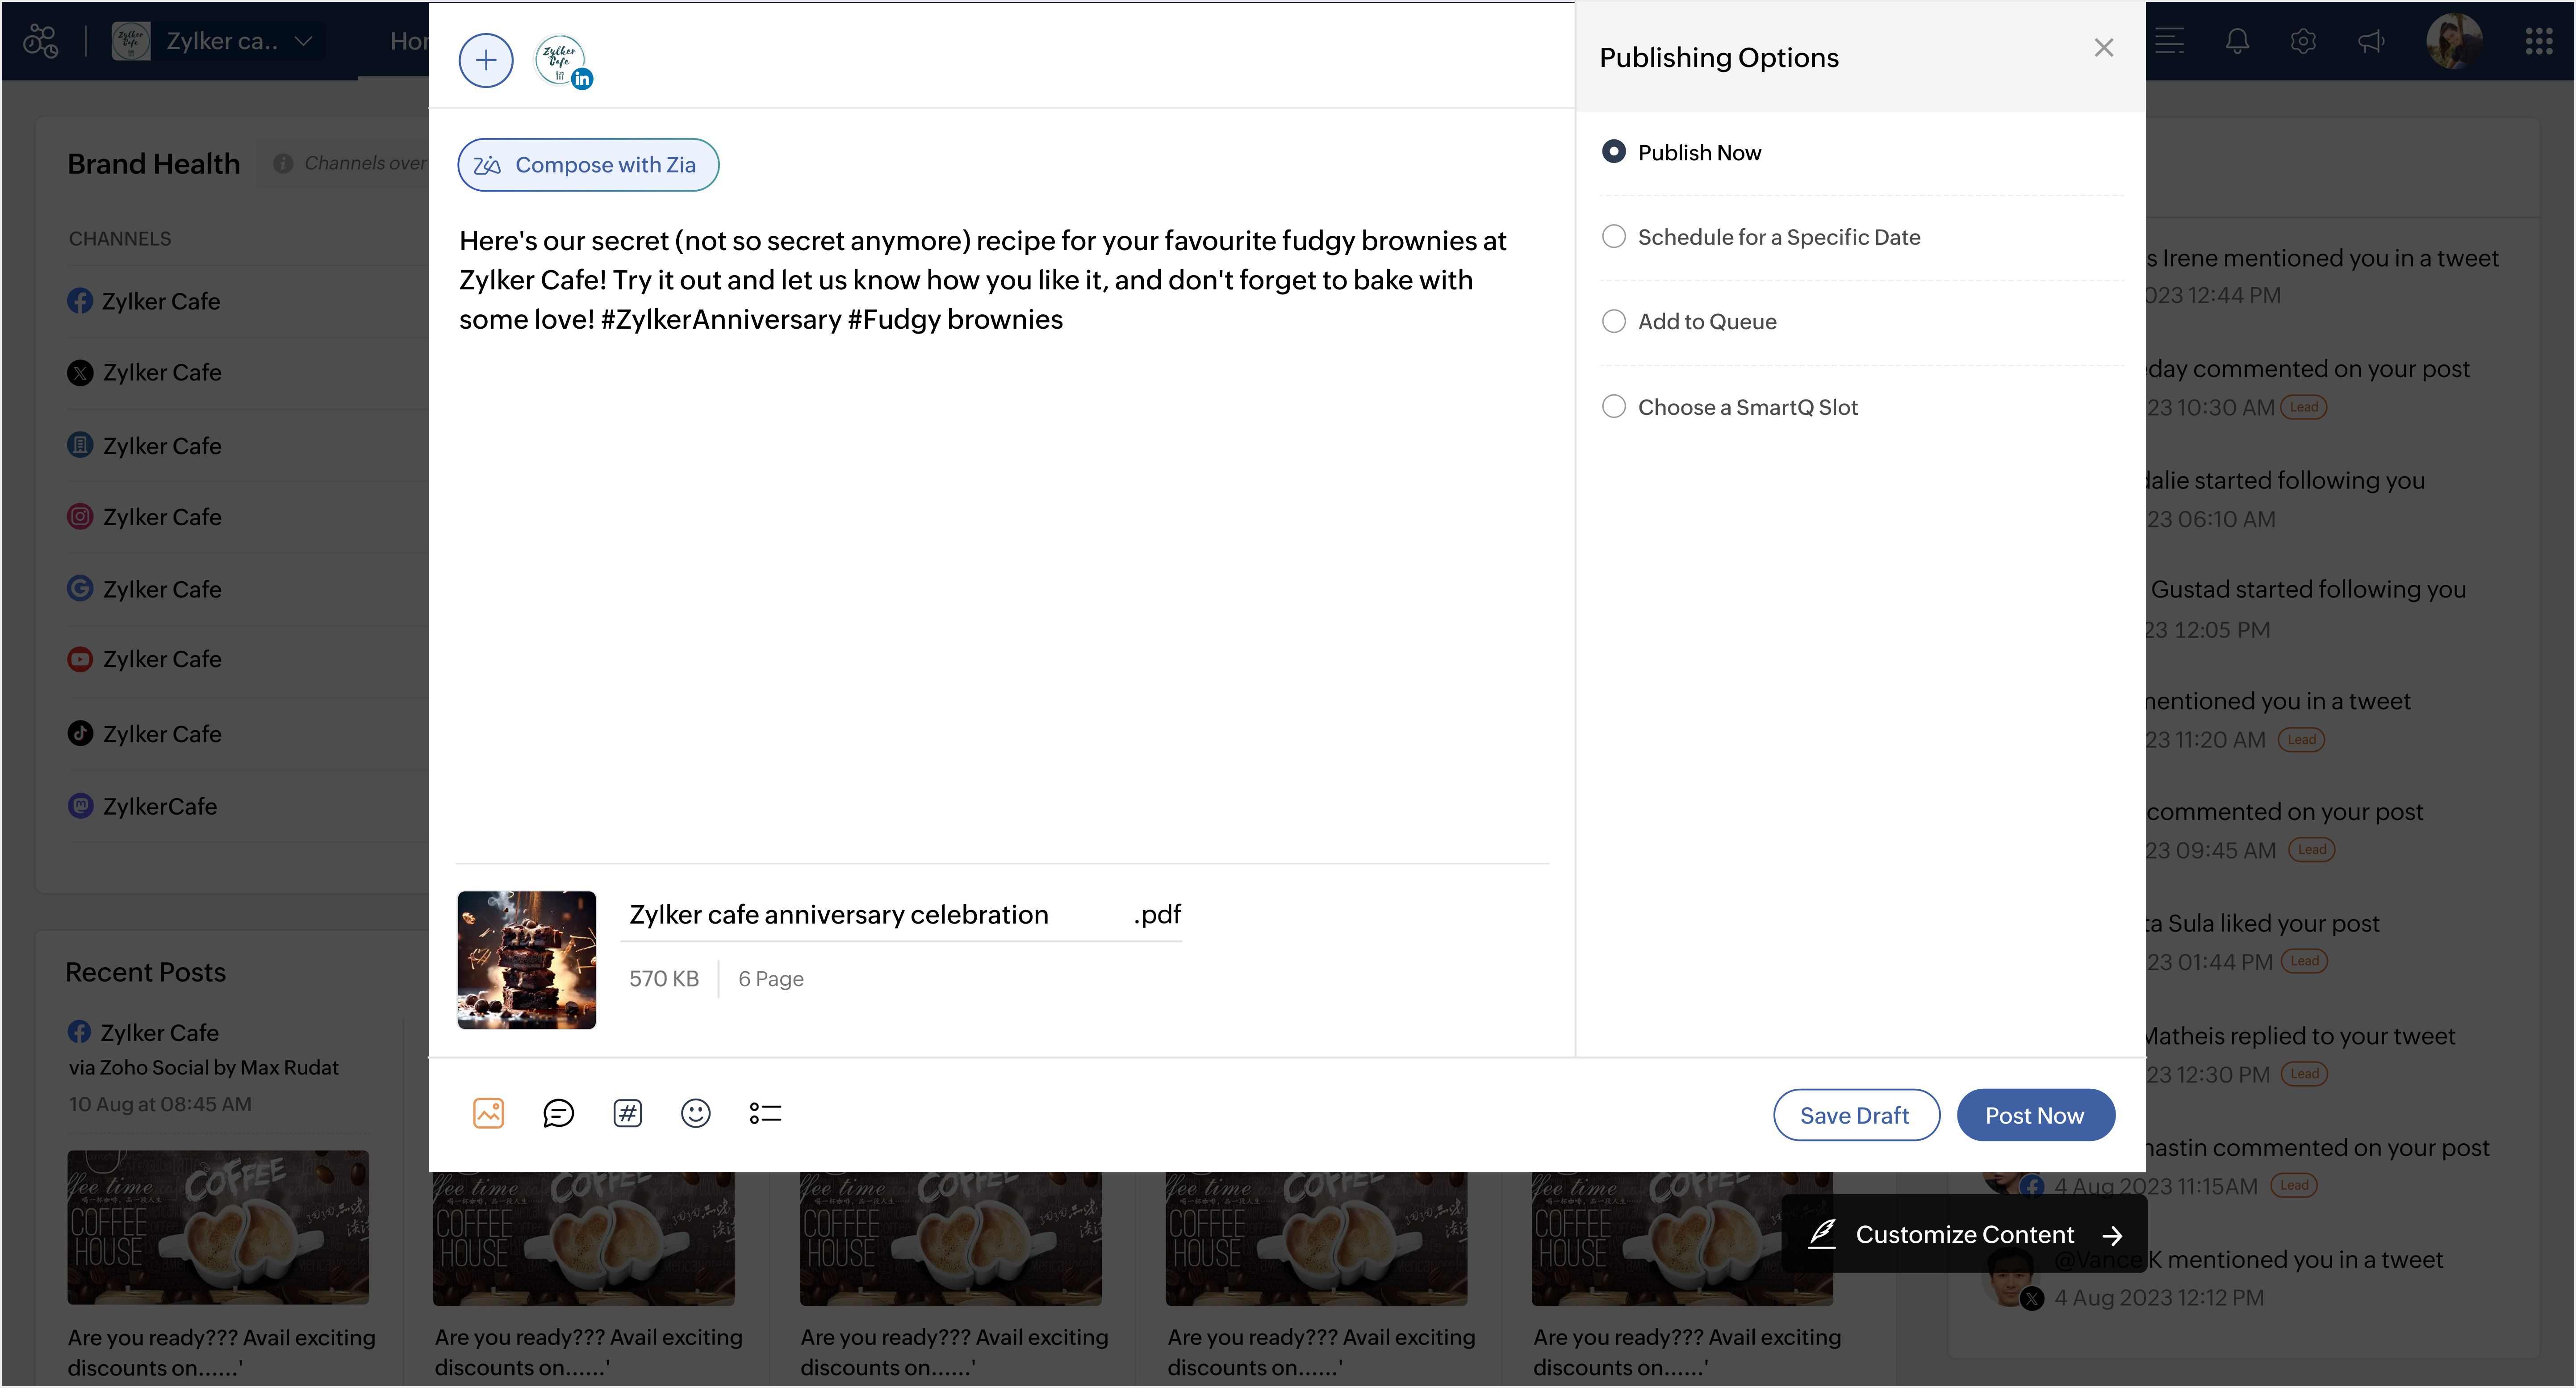This screenshot has height=1388, width=2576.
Task: Click the list options icon in composer toolbar
Action: click(765, 1113)
